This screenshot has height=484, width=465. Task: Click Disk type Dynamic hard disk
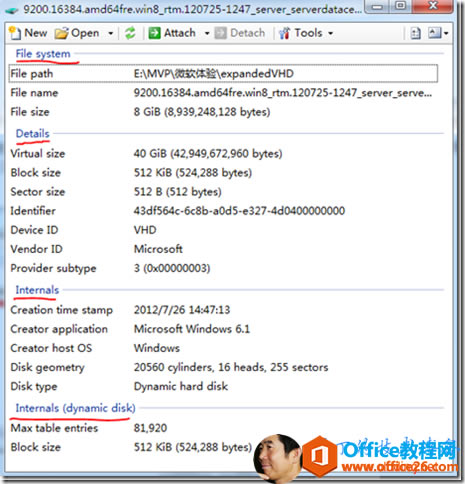181,386
